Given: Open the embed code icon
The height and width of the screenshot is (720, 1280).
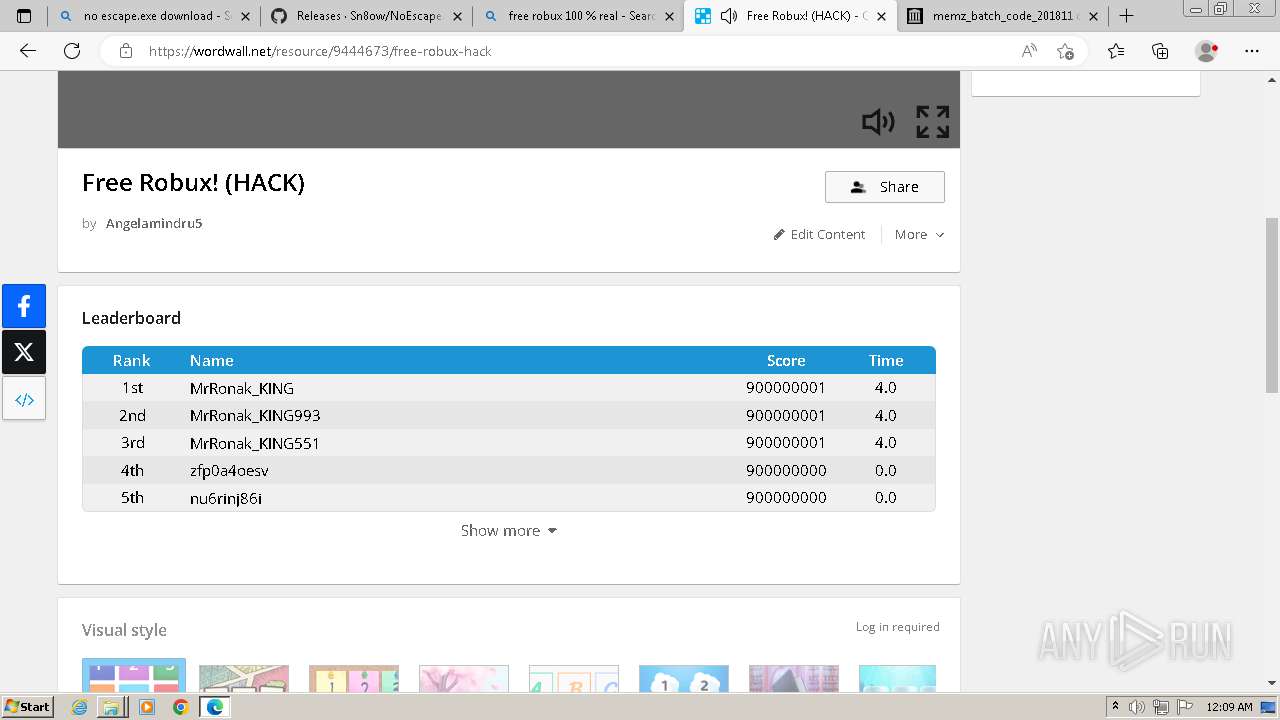Looking at the screenshot, I should pos(24,399).
